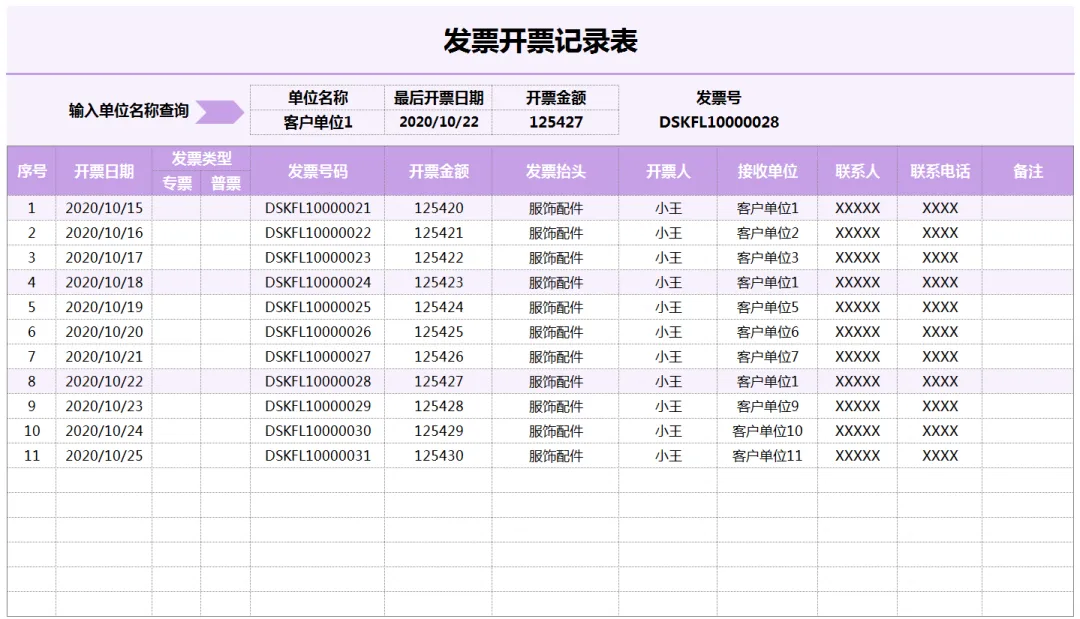
Task: Select invoice number DSKFL10000028 under 发票号
Action: pyautogui.click(x=718, y=123)
